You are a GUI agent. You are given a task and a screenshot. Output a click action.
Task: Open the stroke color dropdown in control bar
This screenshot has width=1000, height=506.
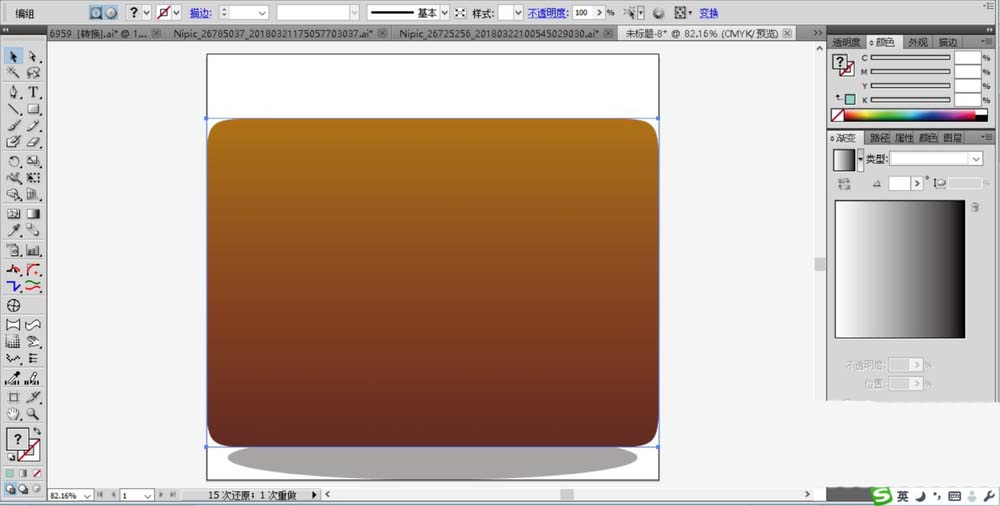point(177,13)
